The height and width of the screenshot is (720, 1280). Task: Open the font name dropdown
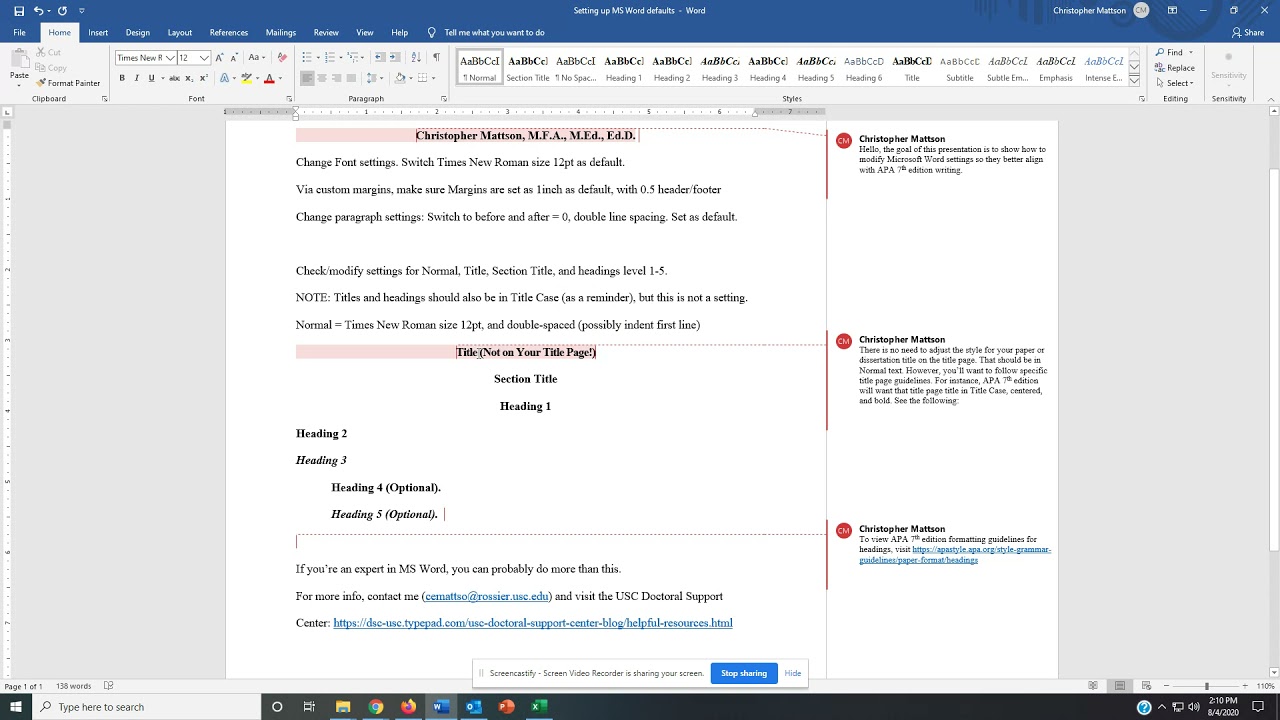[x=171, y=58]
